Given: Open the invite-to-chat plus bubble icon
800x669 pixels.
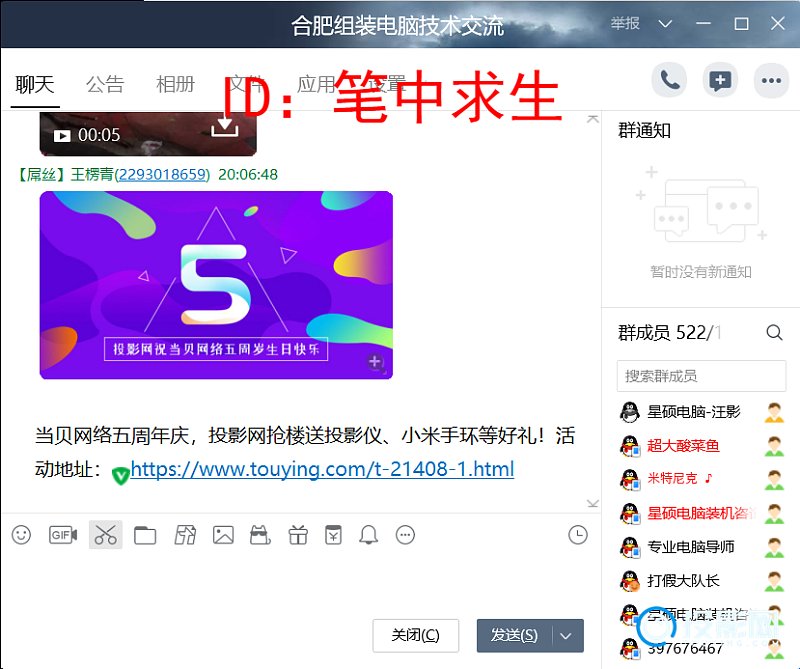Looking at the screenshot, I should click(720, 80).
